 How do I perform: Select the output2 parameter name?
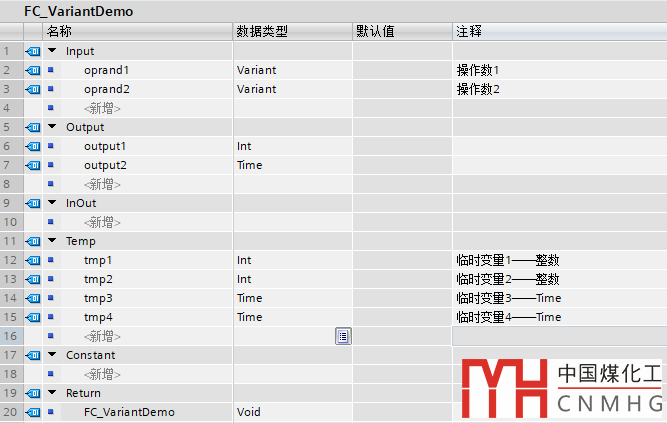(x=105, y=165)
